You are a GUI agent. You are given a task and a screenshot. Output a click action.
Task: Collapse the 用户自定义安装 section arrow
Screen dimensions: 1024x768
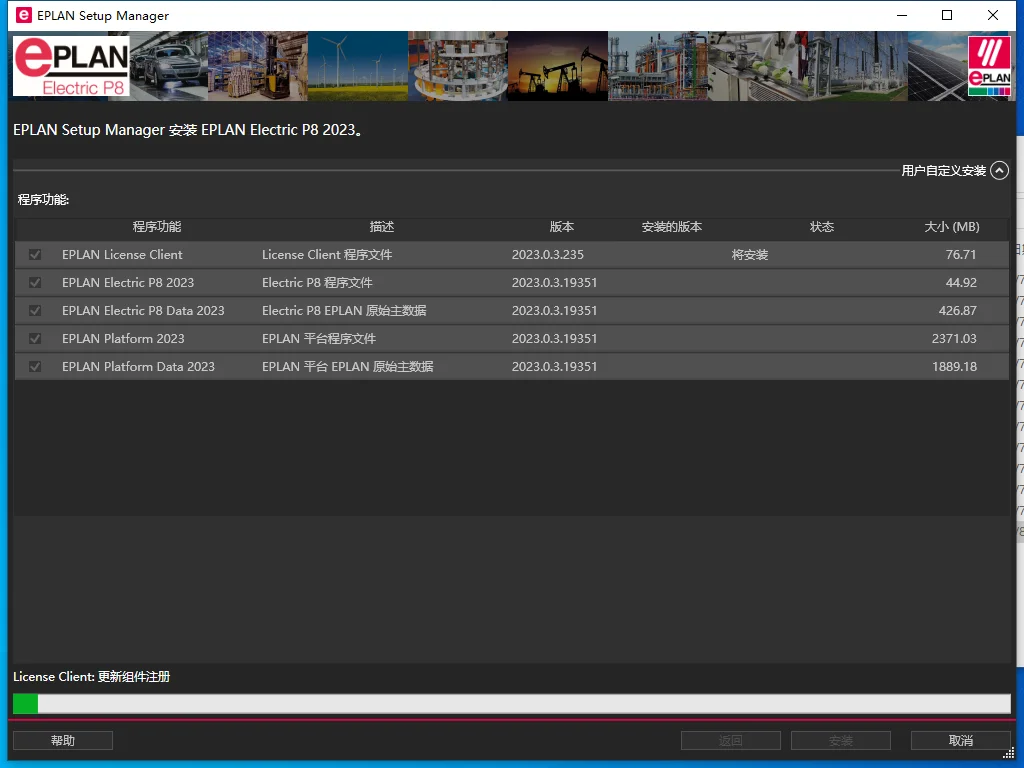click(999, 171)
